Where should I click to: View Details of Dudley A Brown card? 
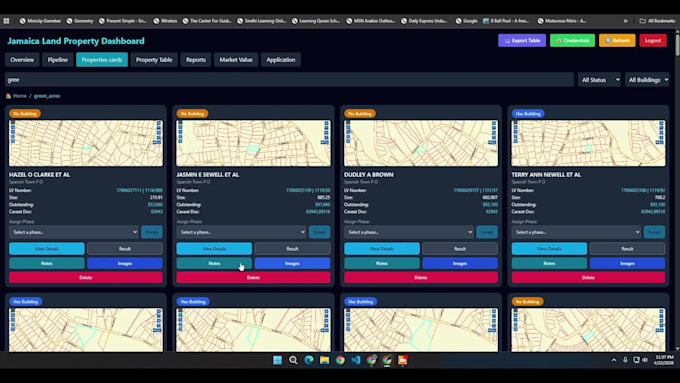pyautogui.click(x=382, y=249)
